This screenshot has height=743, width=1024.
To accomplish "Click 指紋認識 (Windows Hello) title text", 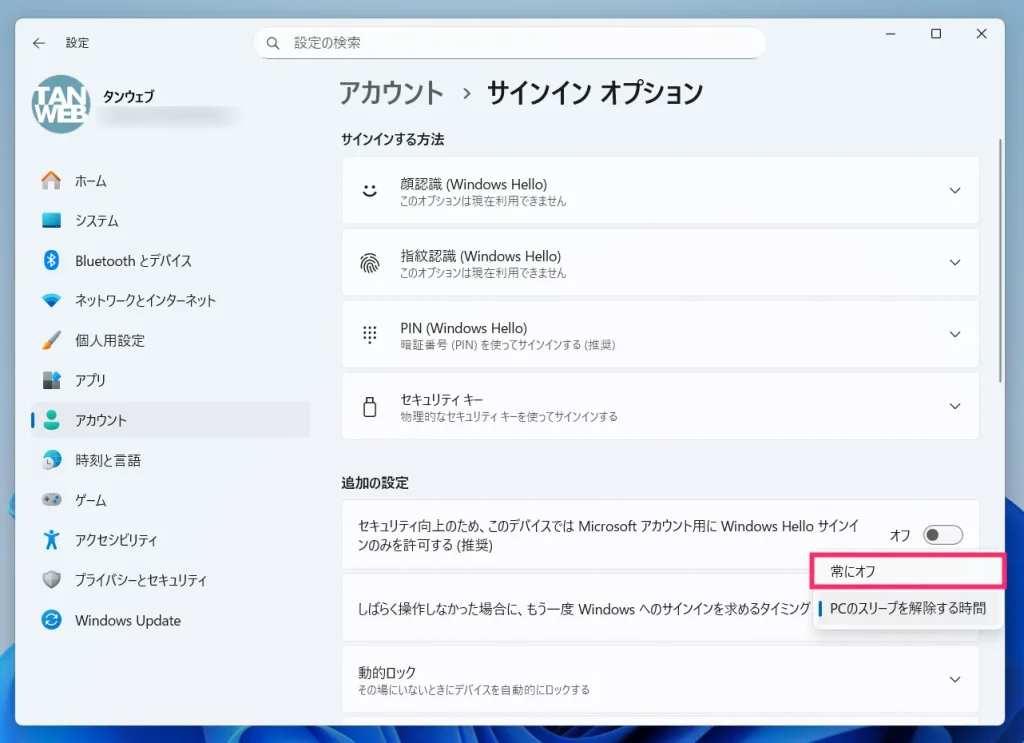I will pyautogui.click(x=480, y=256).
